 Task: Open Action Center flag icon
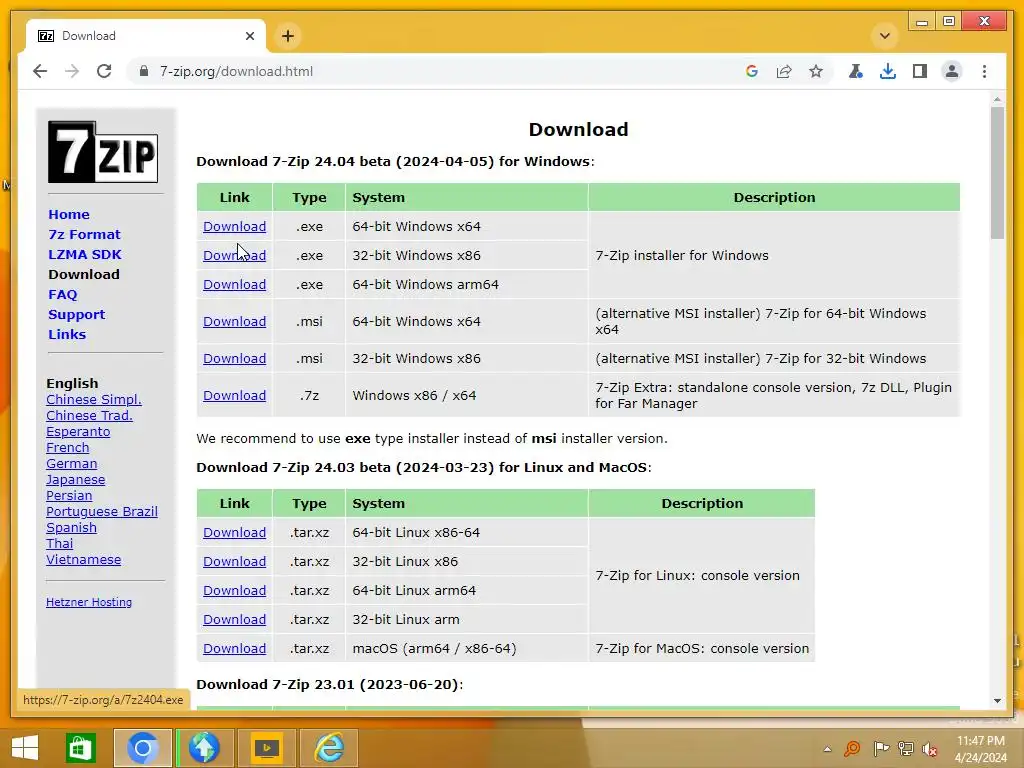[x=881, y=748]
